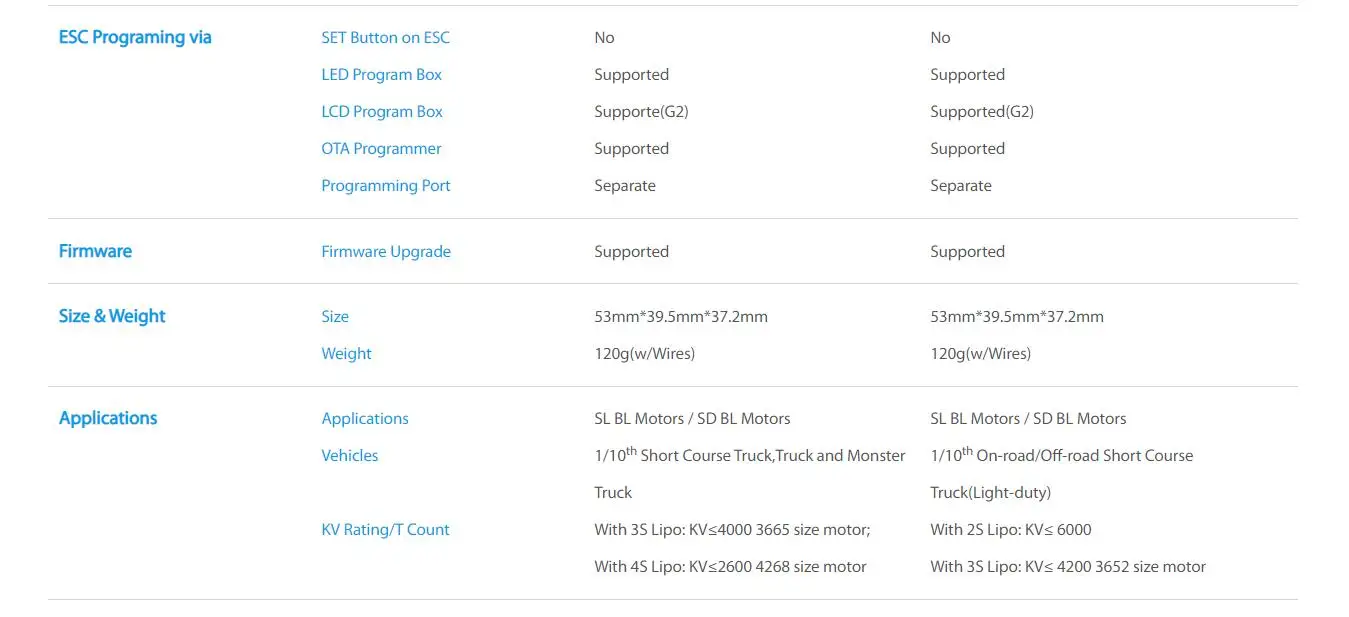Select the OTA Programmer row label
Screen dimensions: 1349x617
pos(381,149)
